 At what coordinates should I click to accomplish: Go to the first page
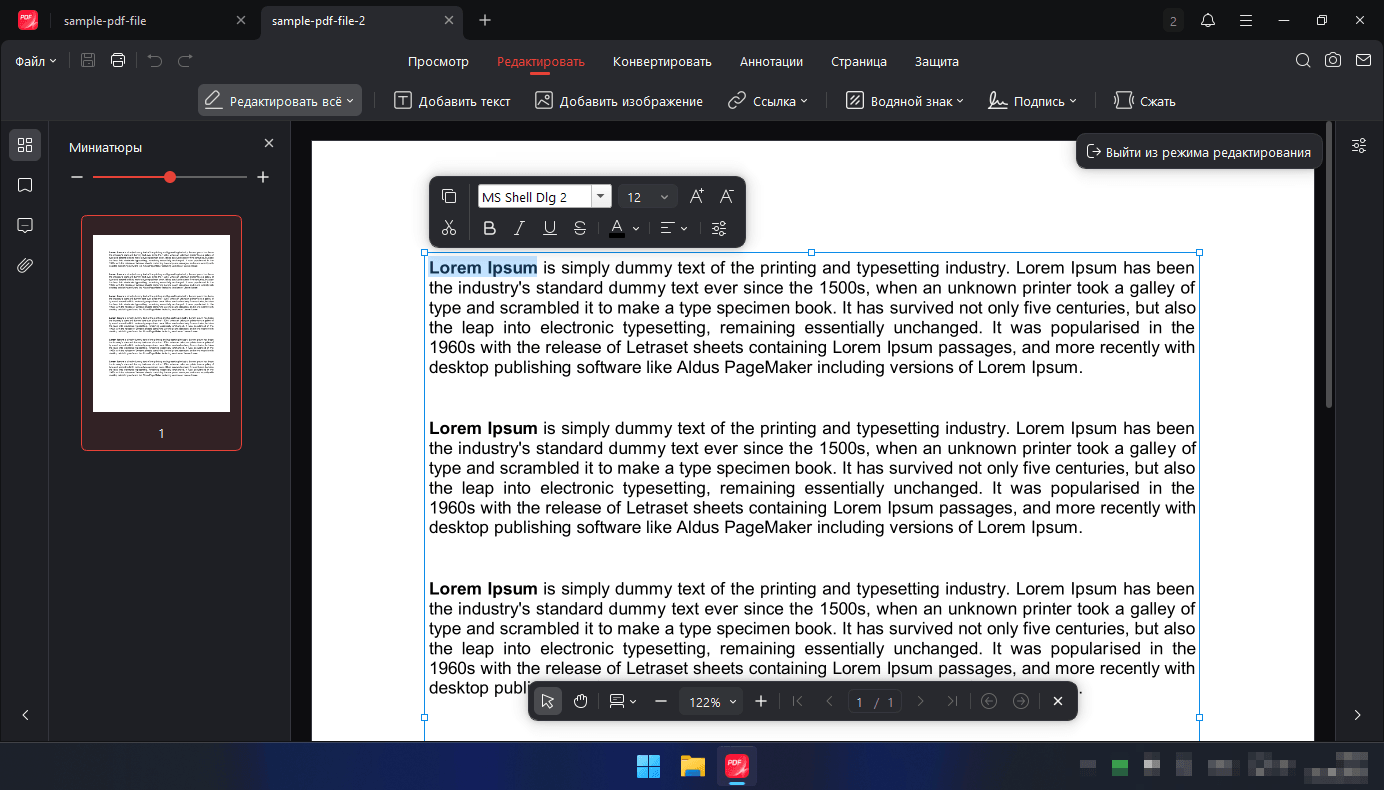click(797, 701)
